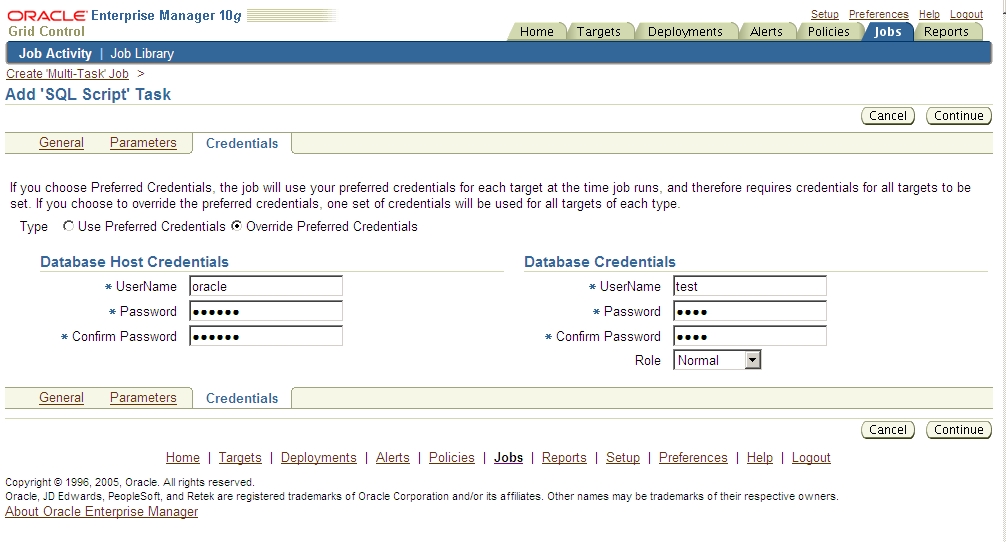Click Preferences link in the footer
The height and width of the screenshot is (542, 1006).
(x=693, y=457)
